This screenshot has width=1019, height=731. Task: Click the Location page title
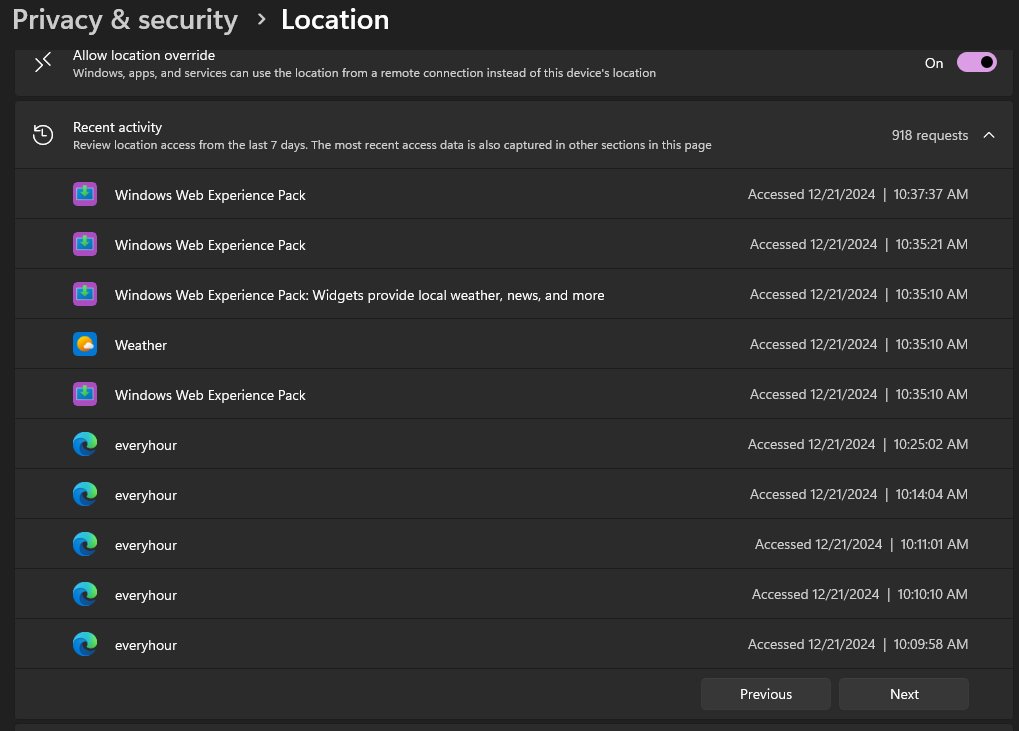(335, 19)
